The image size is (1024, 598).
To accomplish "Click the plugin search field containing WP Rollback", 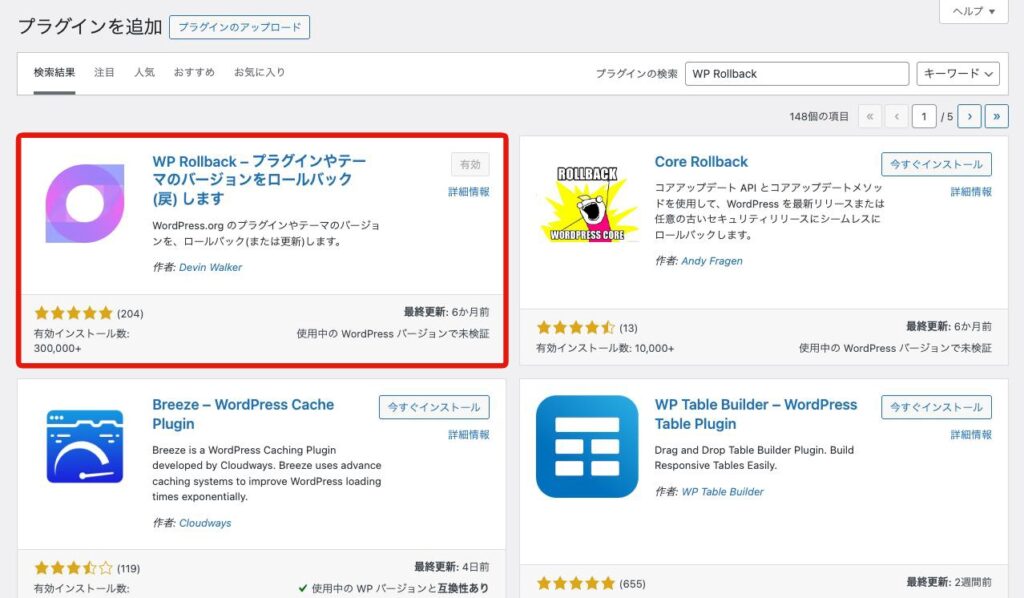I will coord(797,74).
